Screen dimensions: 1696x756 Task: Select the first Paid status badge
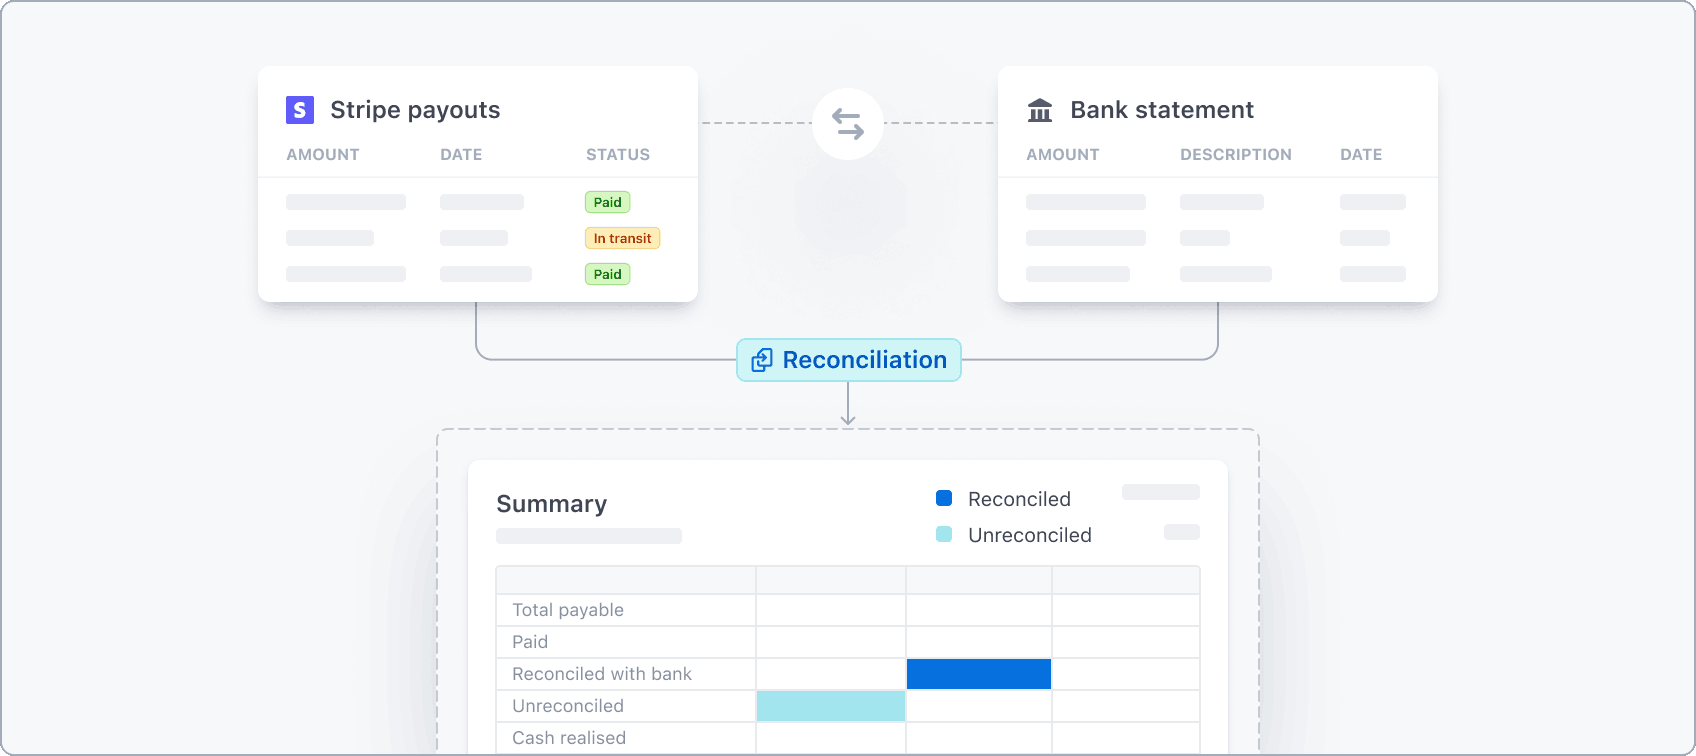(607, 202)
